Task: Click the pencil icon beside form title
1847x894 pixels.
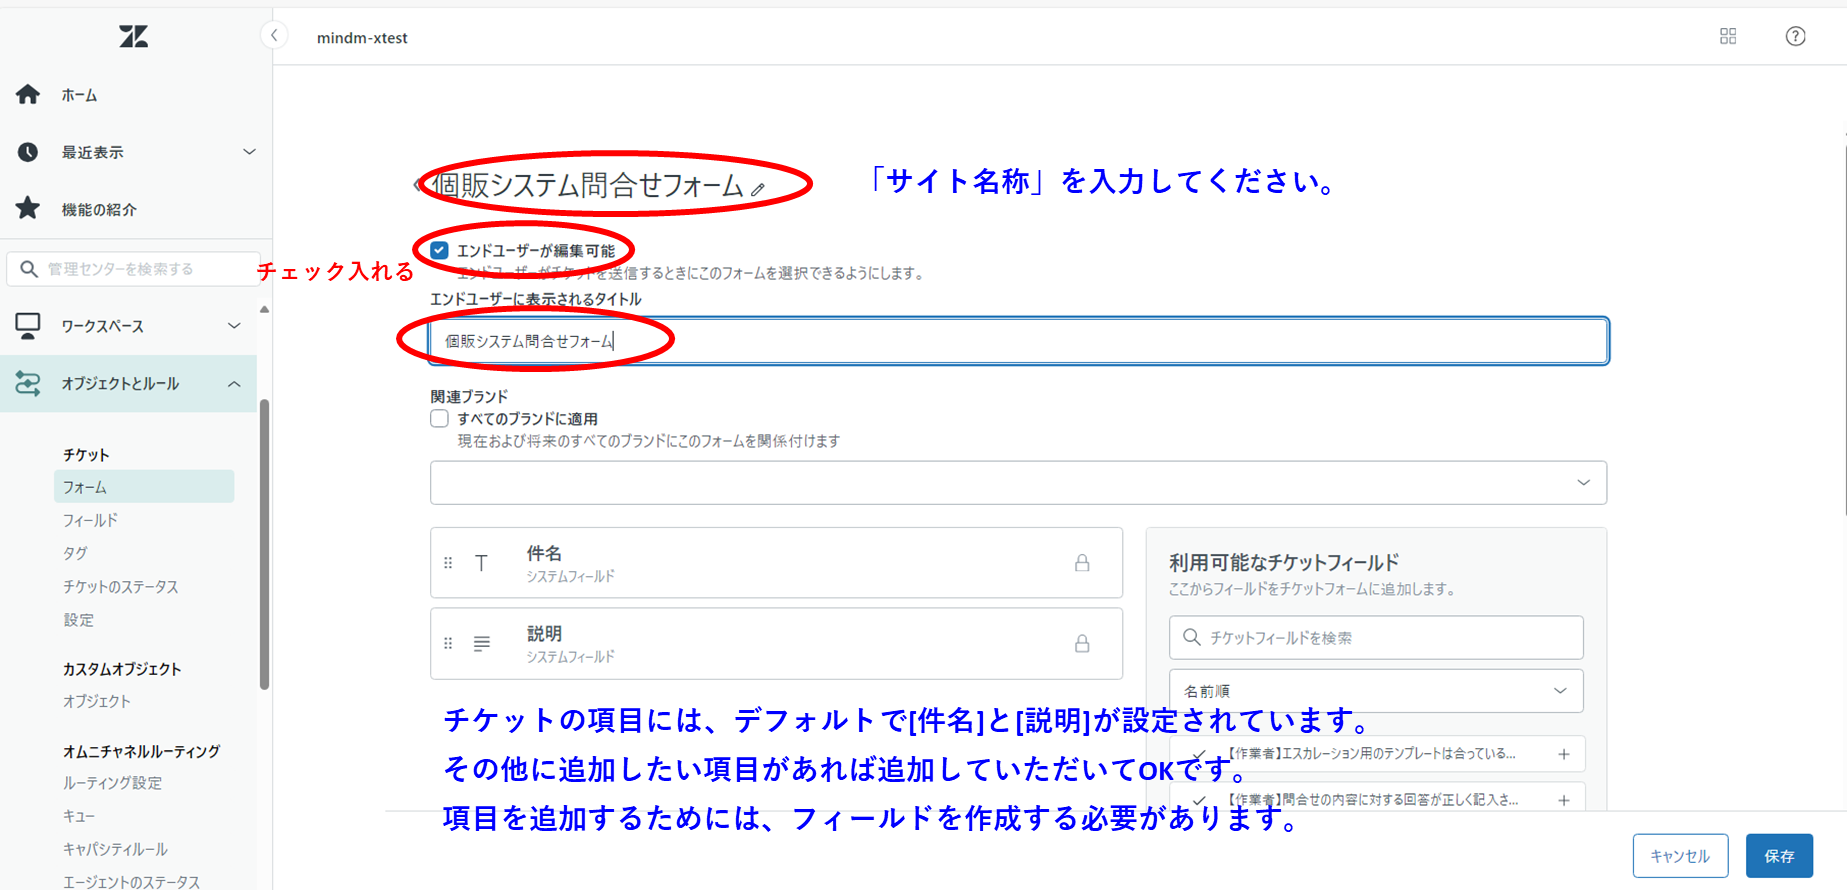Action: 758,189
